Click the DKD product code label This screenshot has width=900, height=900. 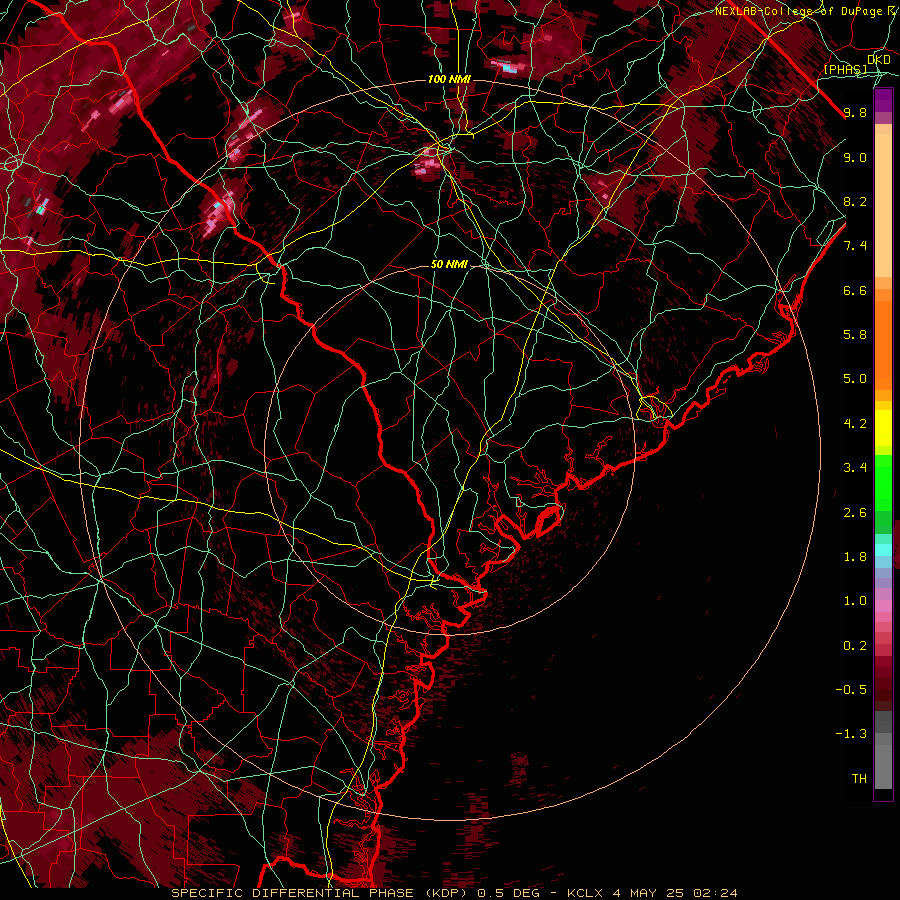[x=879, y=60]
